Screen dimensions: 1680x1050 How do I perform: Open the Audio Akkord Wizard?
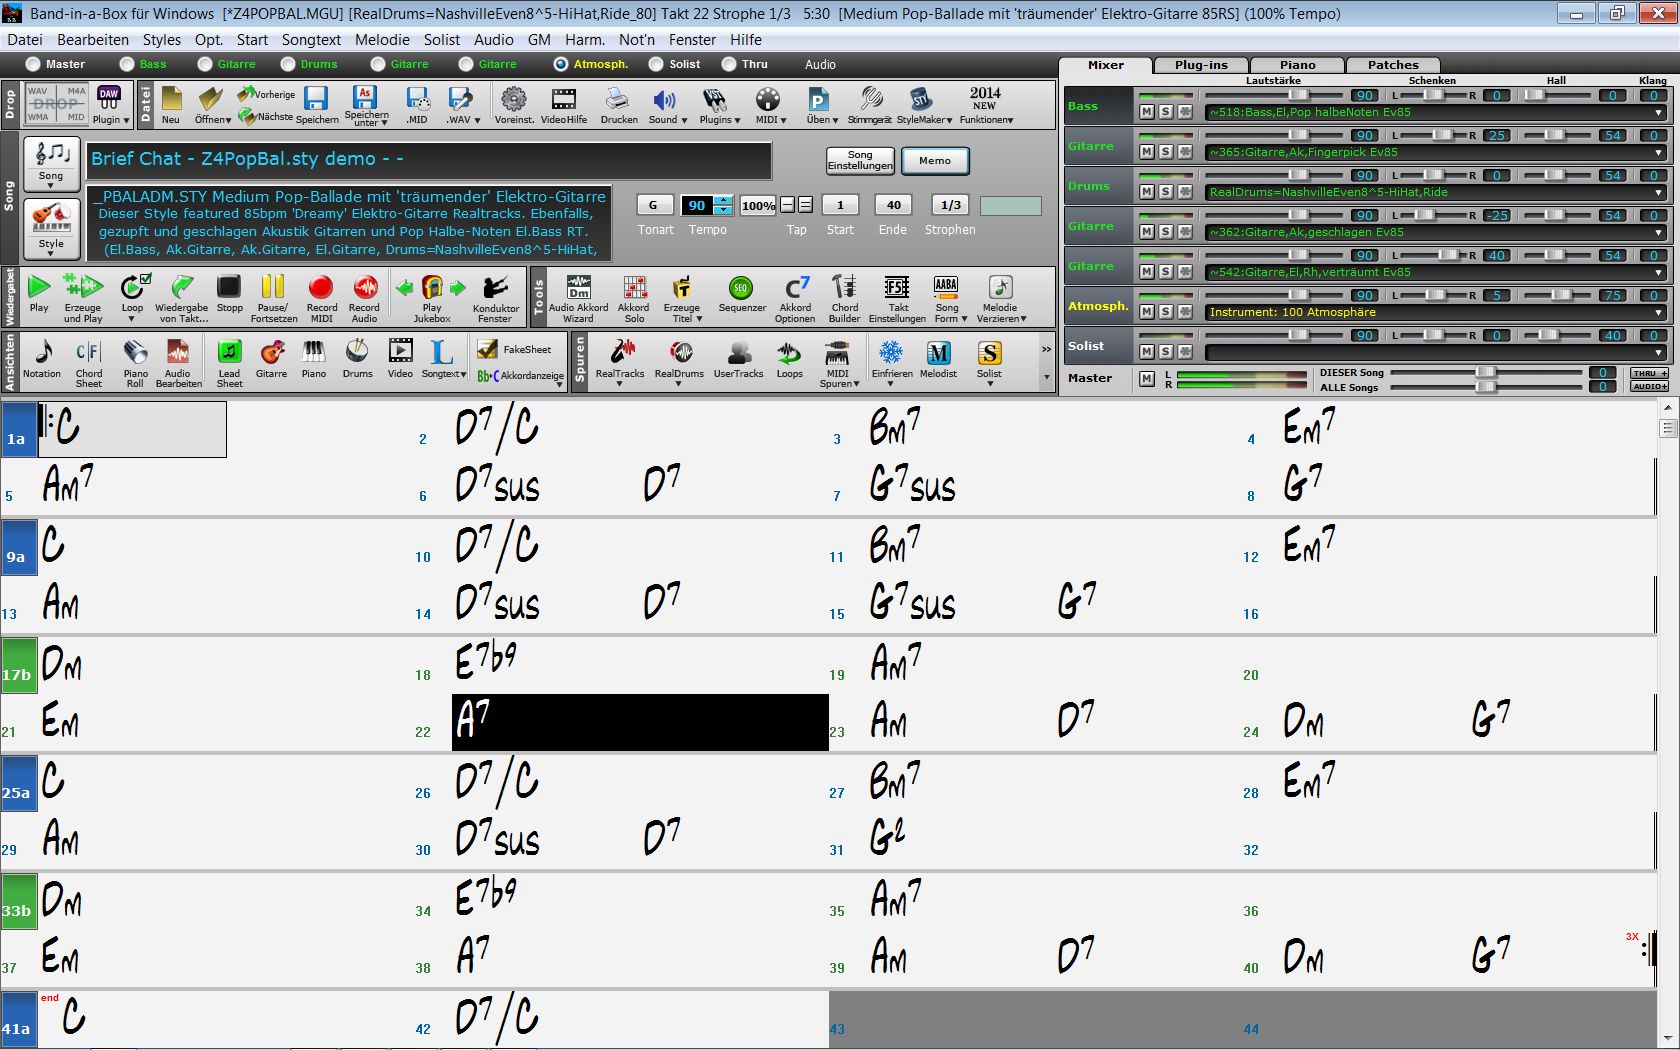tap(578, 298)
